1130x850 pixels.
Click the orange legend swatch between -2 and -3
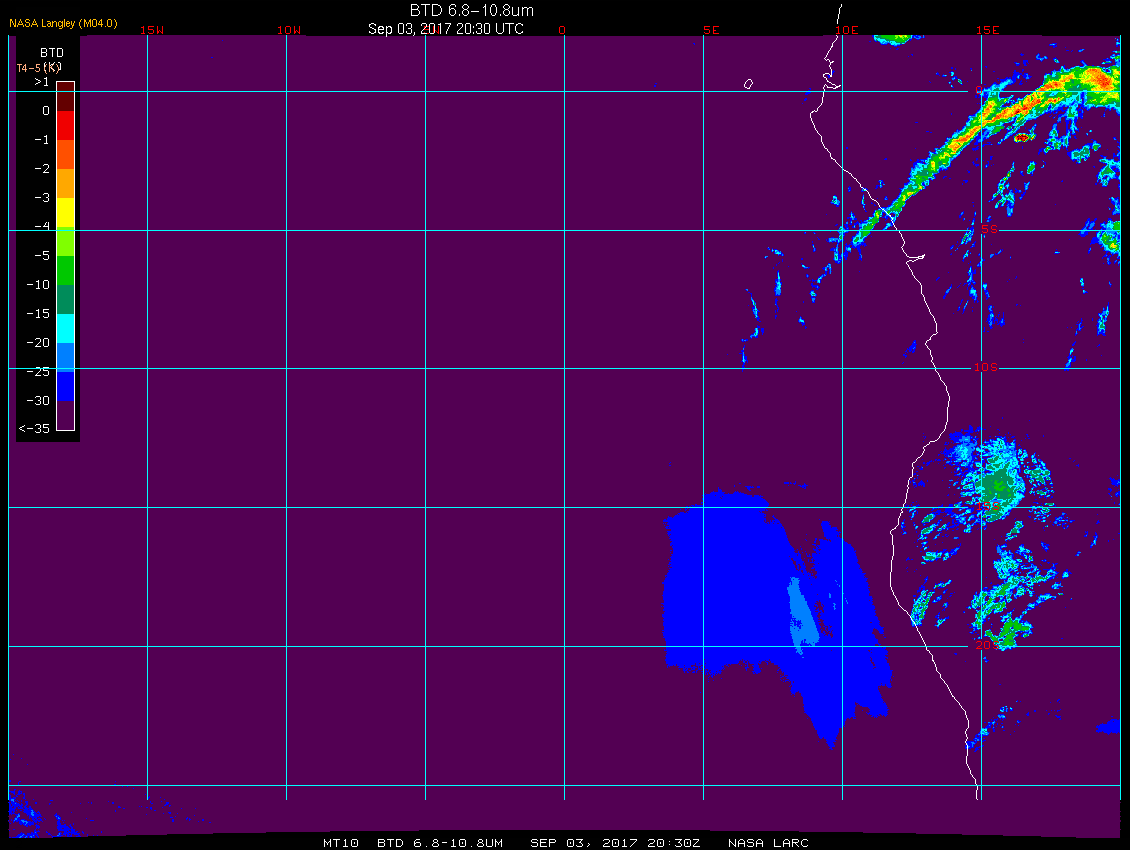[66, 183]
